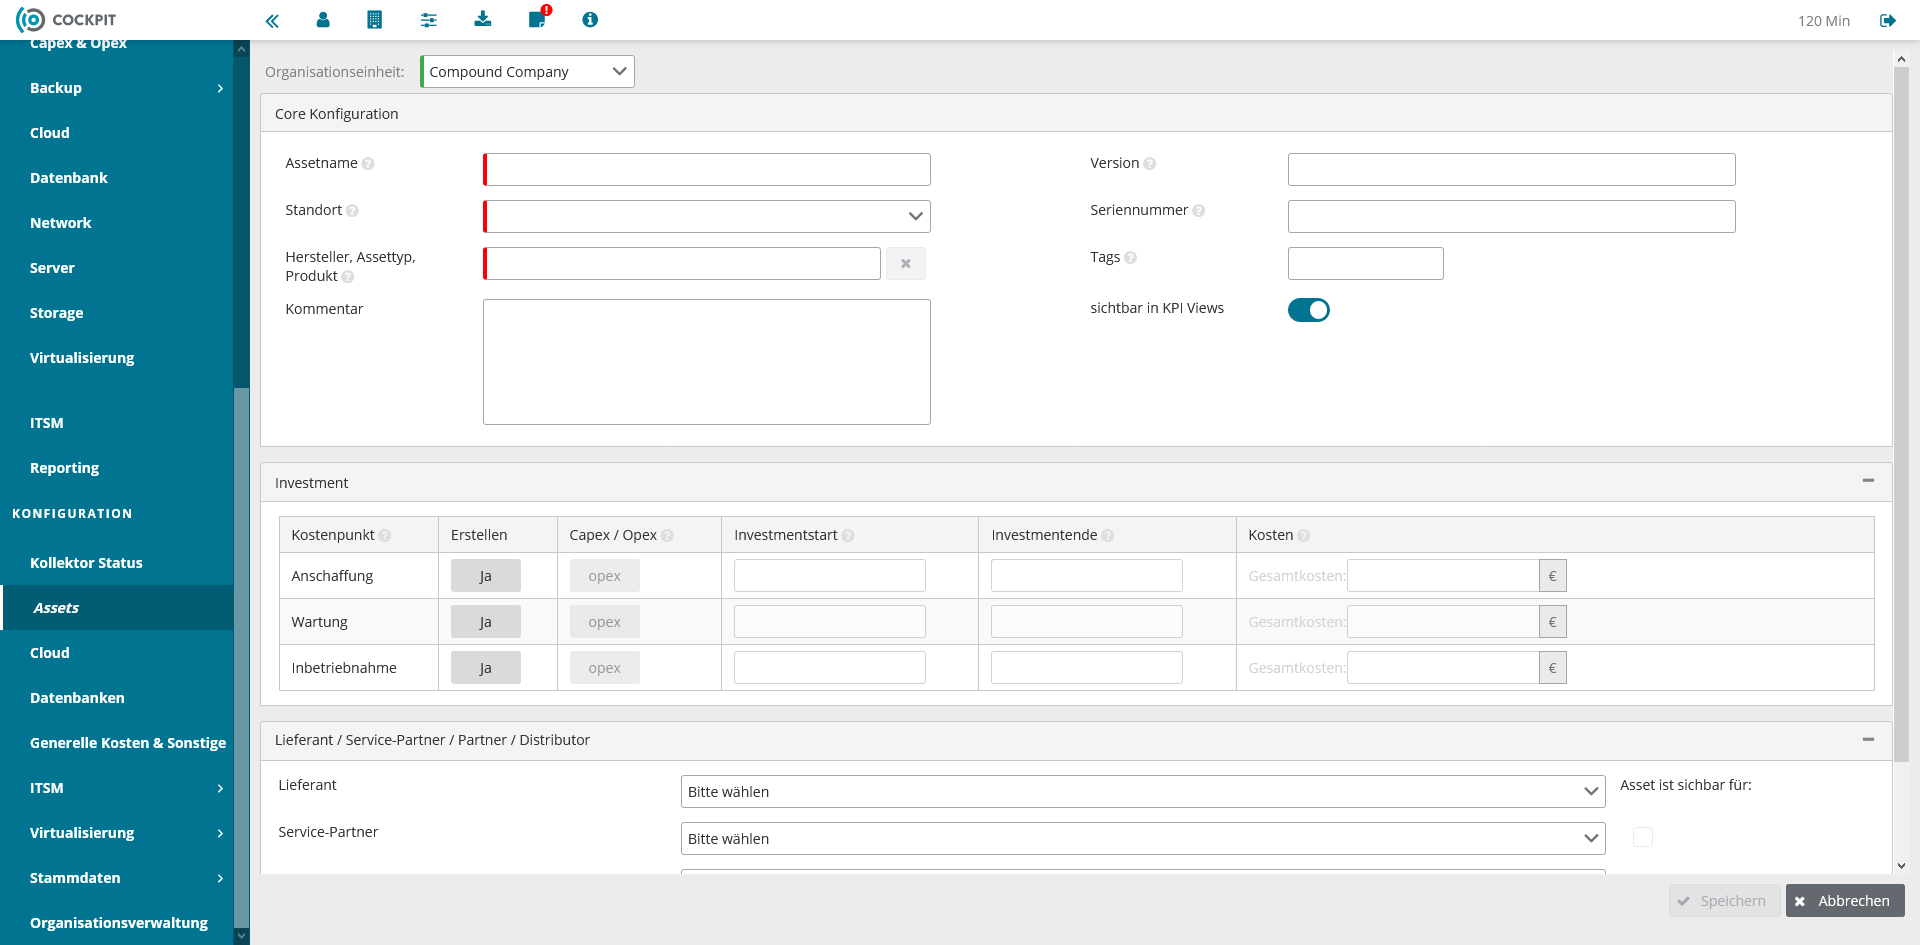1920x945 pixels.
Task: Clear the Hersteller product field with x
Action: tap(906, 264)
